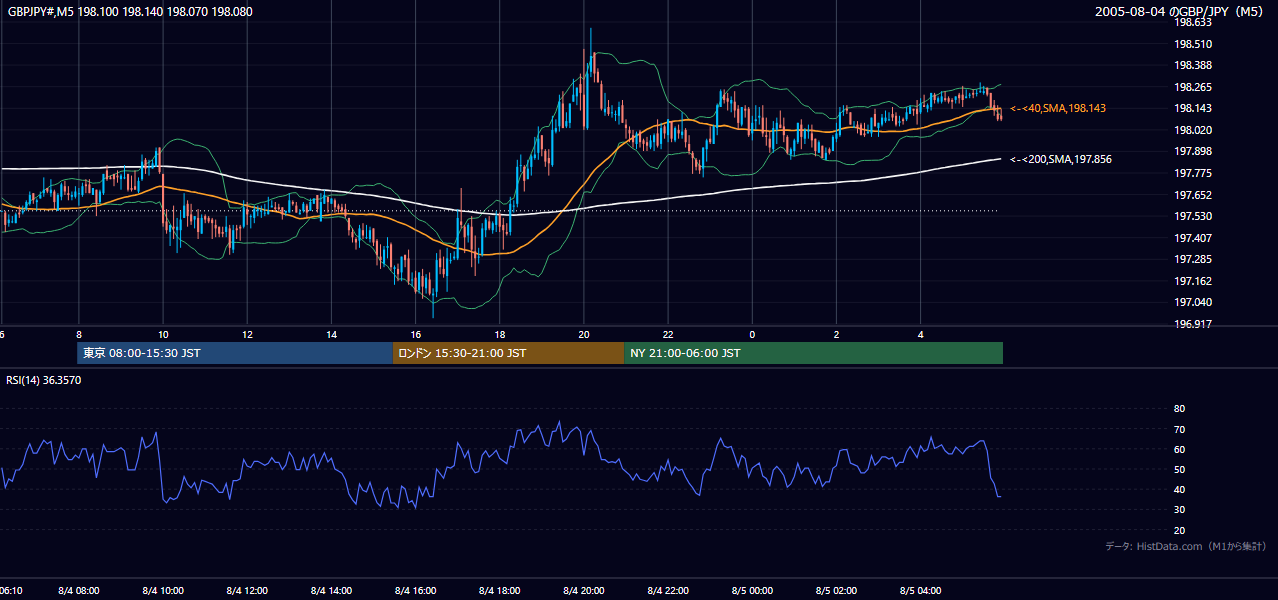
Task: Click the 198.265 price axis label
Action: (x=1193, y=87)
